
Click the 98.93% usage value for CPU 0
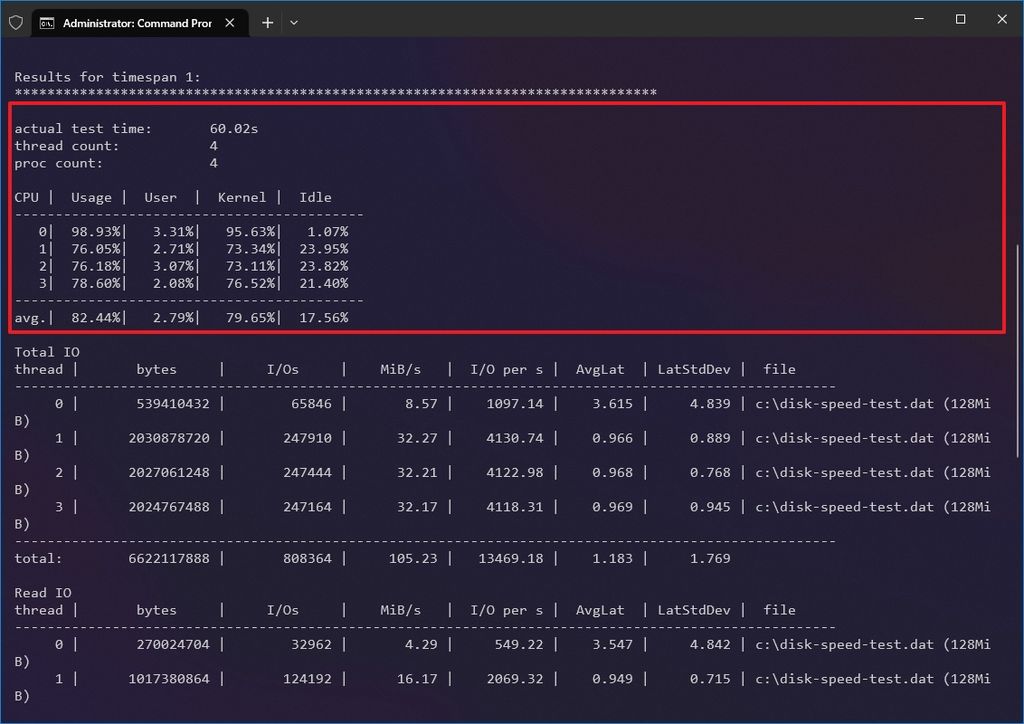96,232
